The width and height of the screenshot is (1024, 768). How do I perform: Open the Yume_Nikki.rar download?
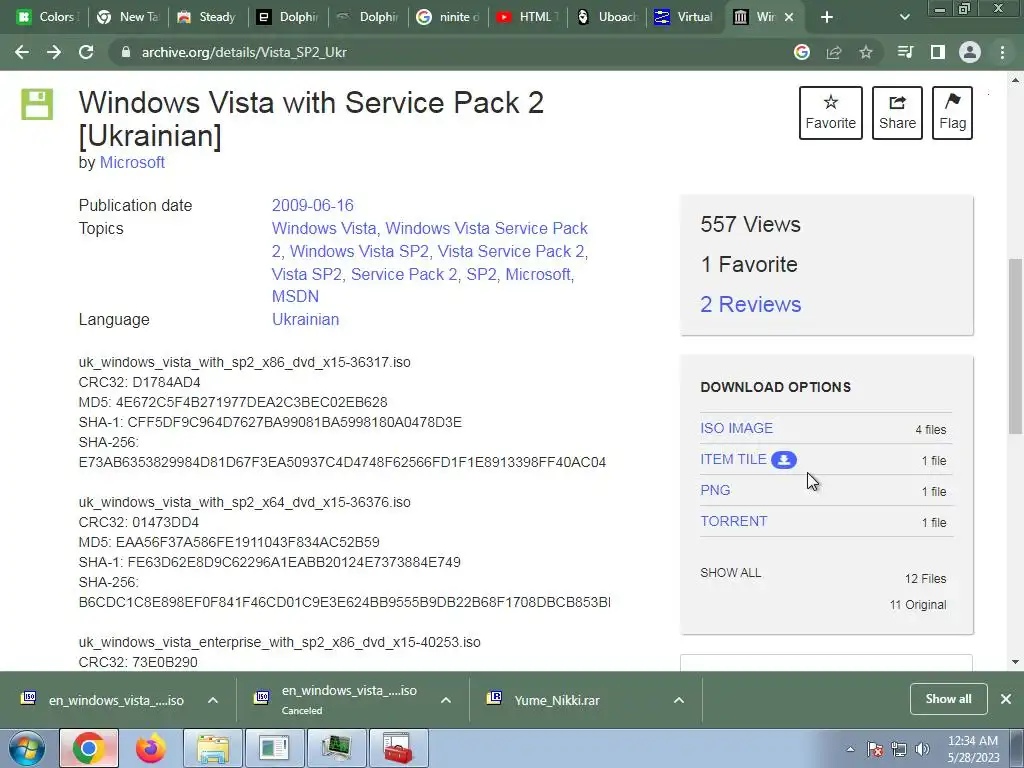[x=543, y=700]
